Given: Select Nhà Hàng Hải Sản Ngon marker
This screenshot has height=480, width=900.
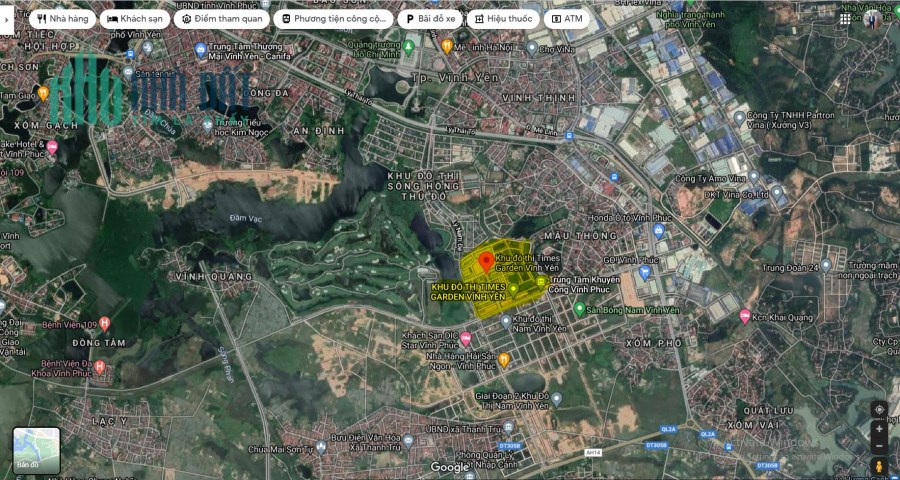Looking at the screenshot, I should click(x=504, y=360).
